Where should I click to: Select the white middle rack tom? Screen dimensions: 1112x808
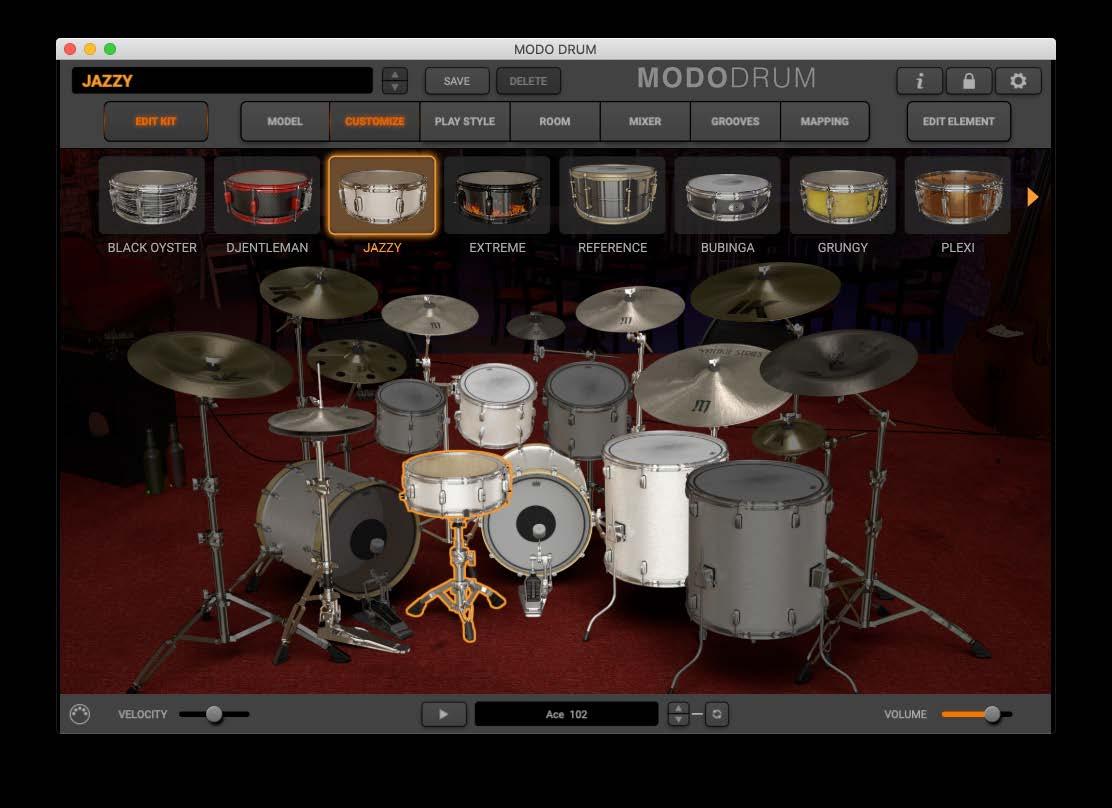pyautogui.click(x=496, y=404)
